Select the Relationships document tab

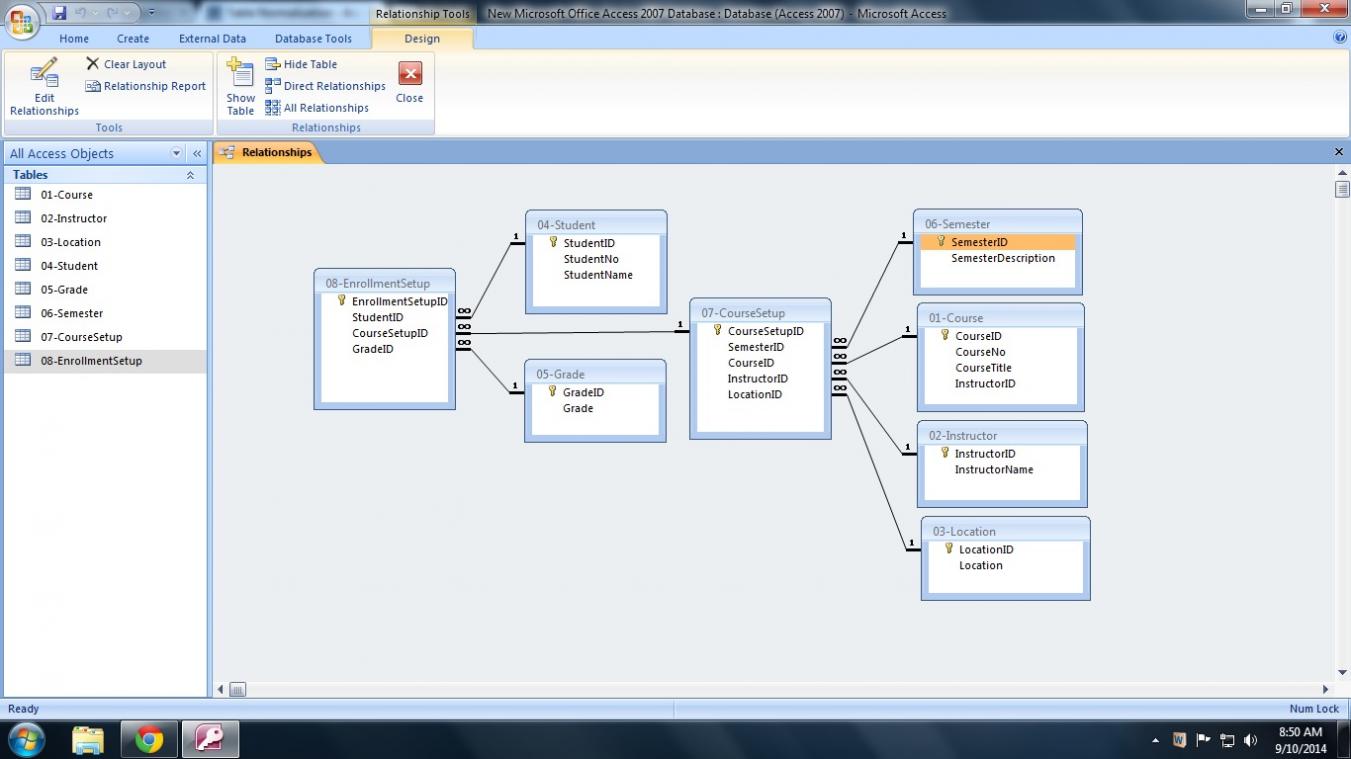[x=268, y=152]
